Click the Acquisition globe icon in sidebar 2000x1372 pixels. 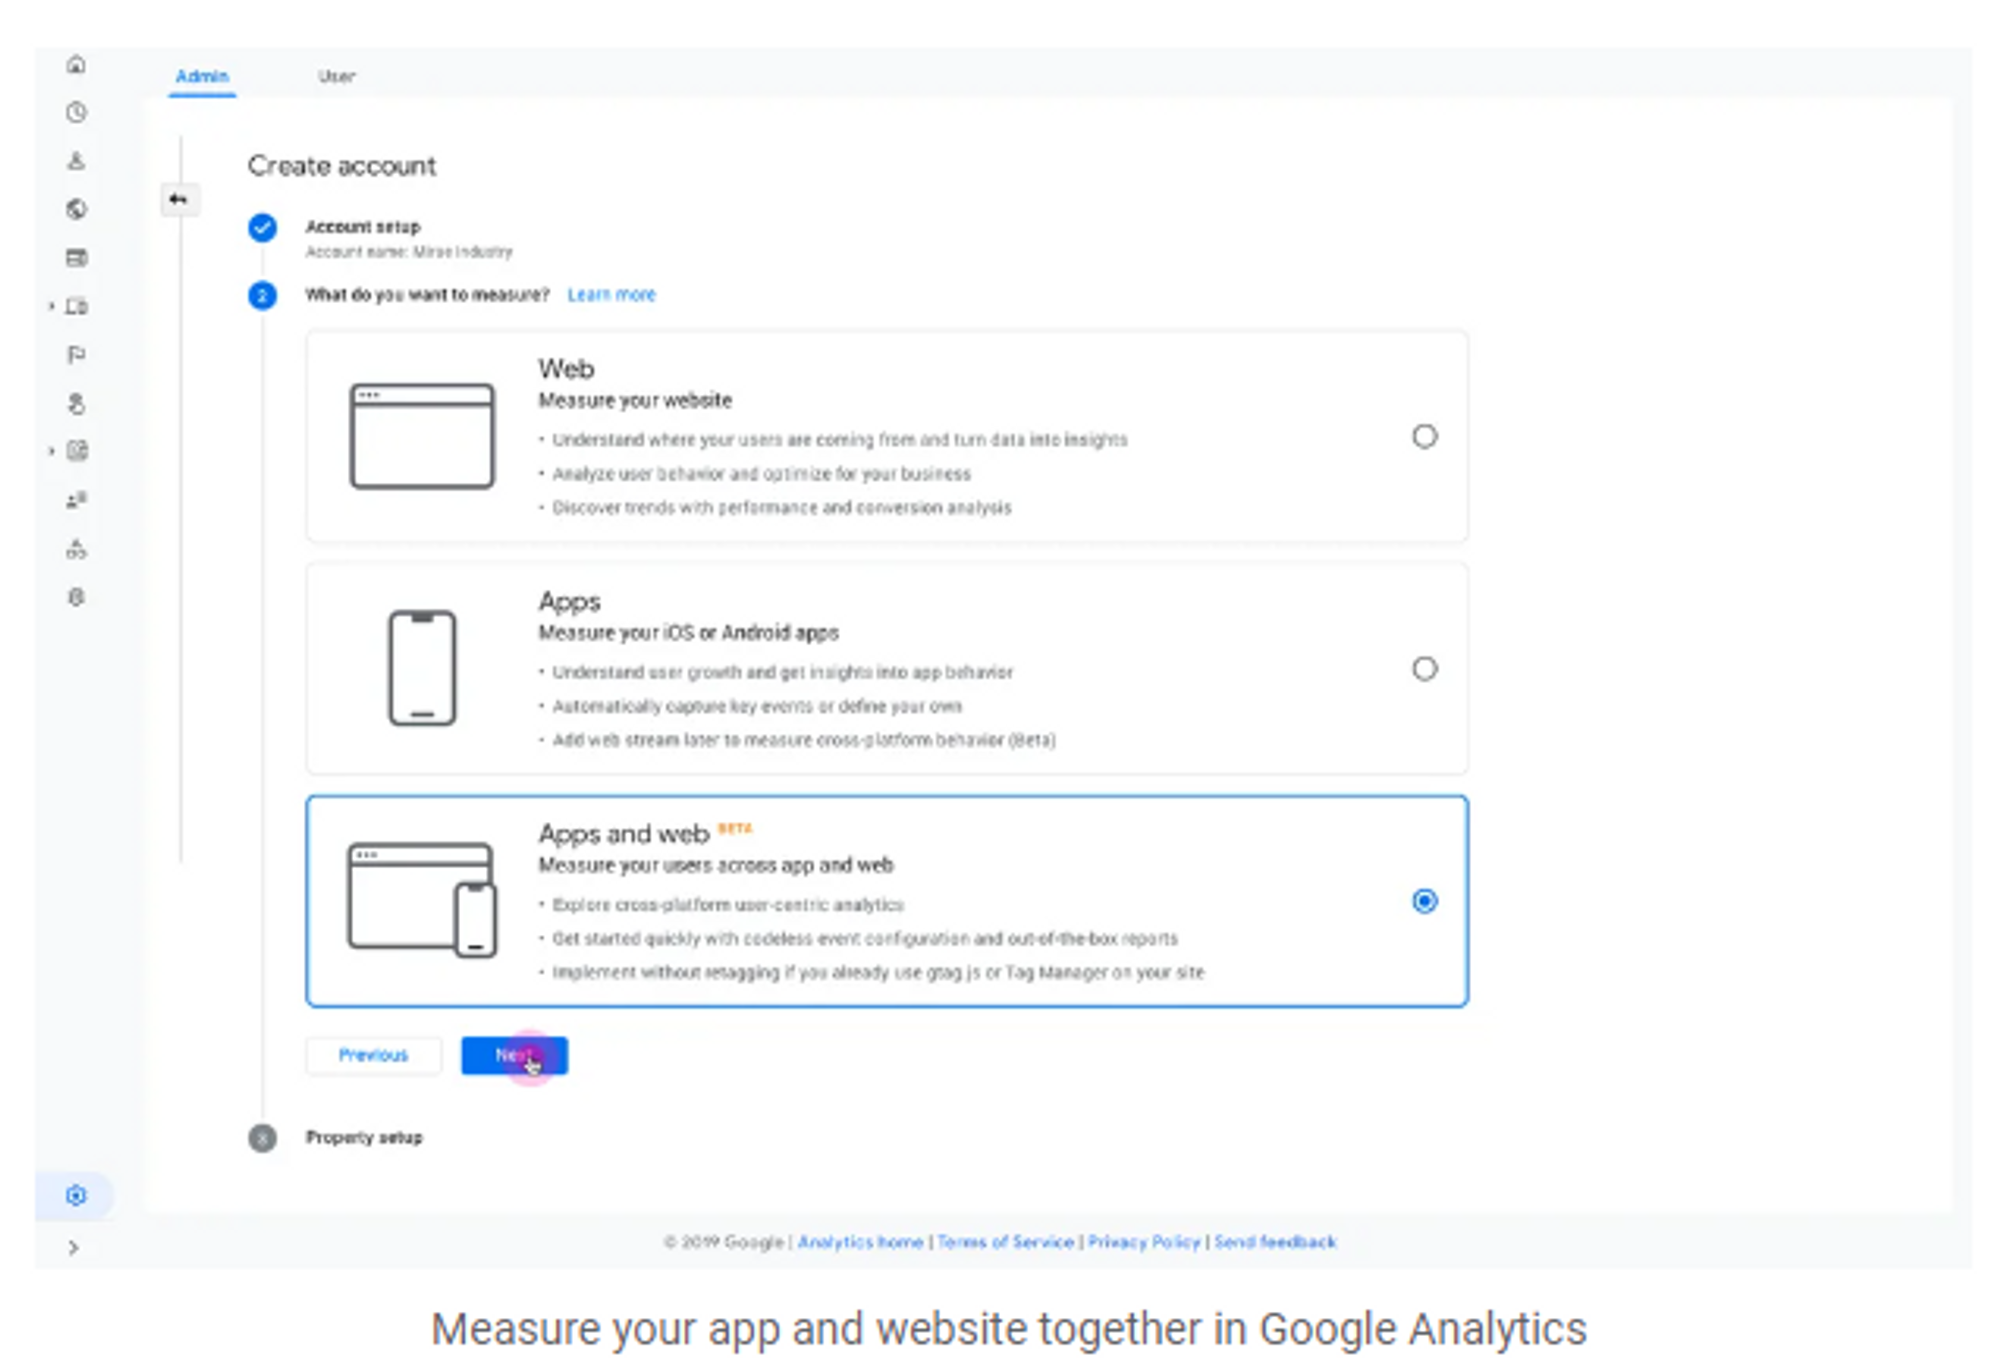pos(76,209)
